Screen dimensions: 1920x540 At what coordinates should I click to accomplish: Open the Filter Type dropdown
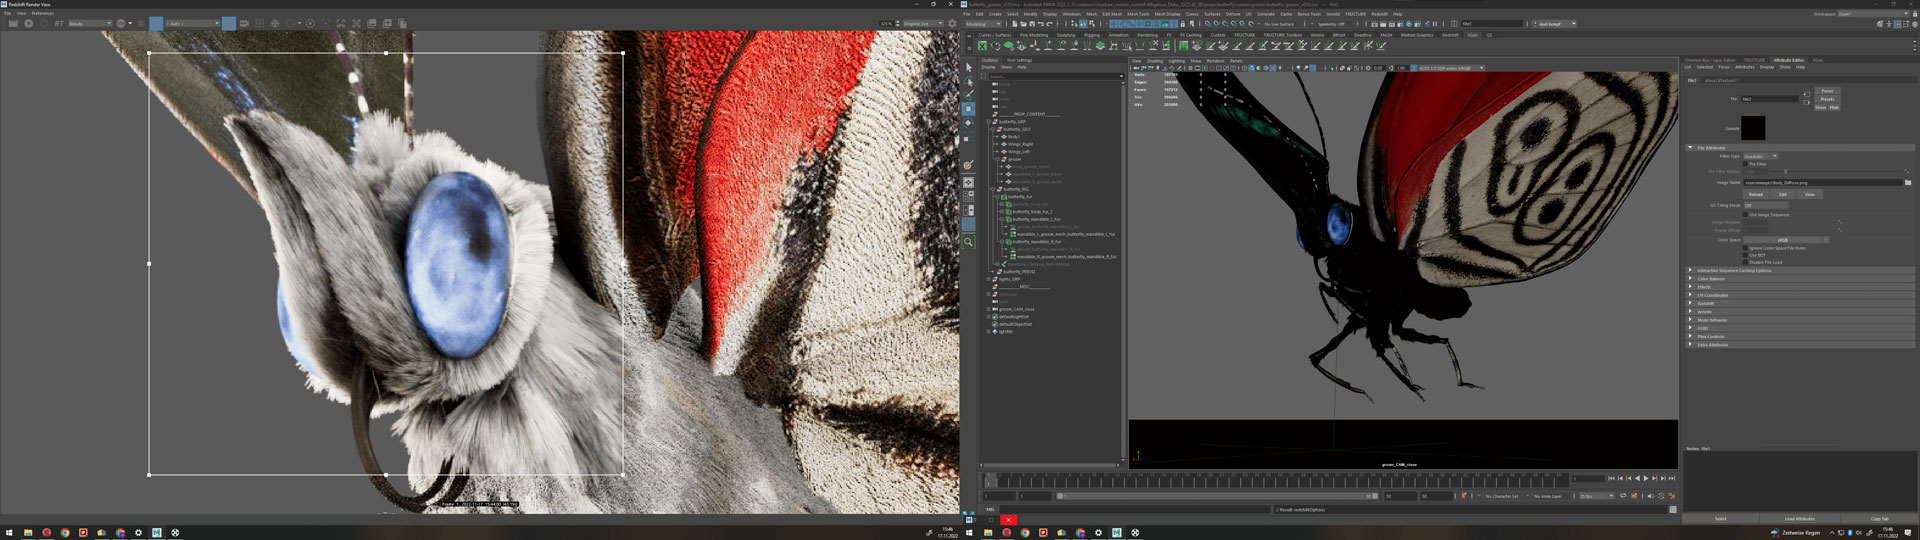[x=1760, y=156]
